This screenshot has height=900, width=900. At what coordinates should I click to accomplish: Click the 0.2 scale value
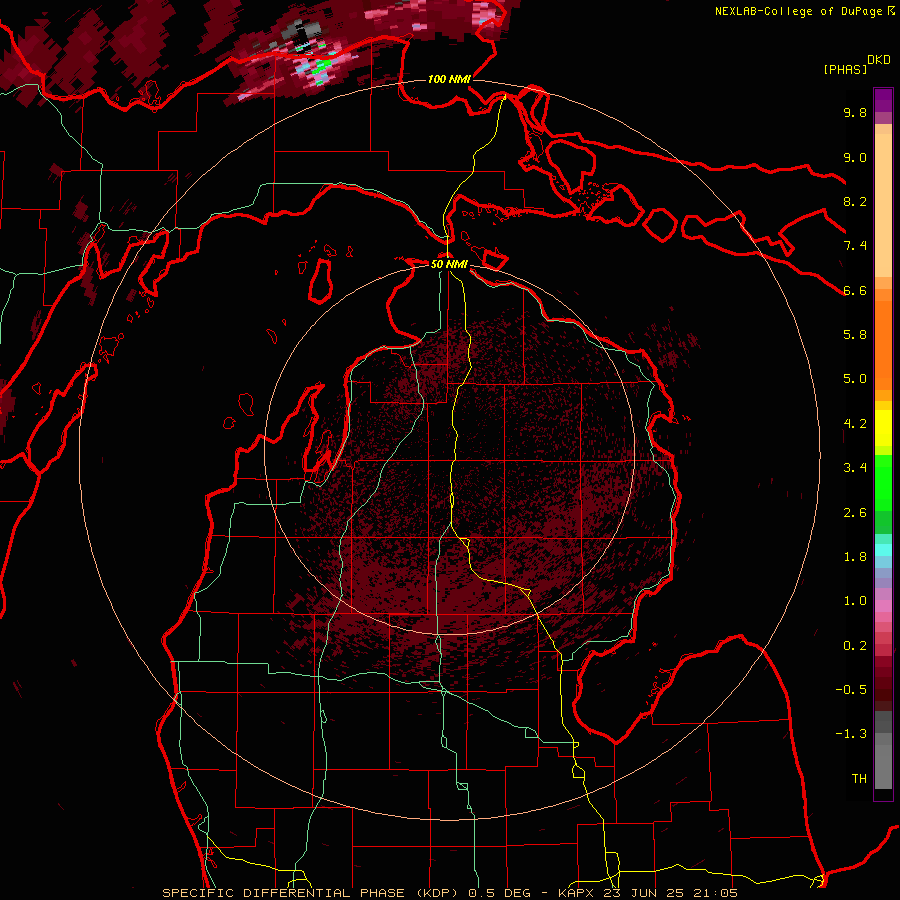[x=855, y=646]
